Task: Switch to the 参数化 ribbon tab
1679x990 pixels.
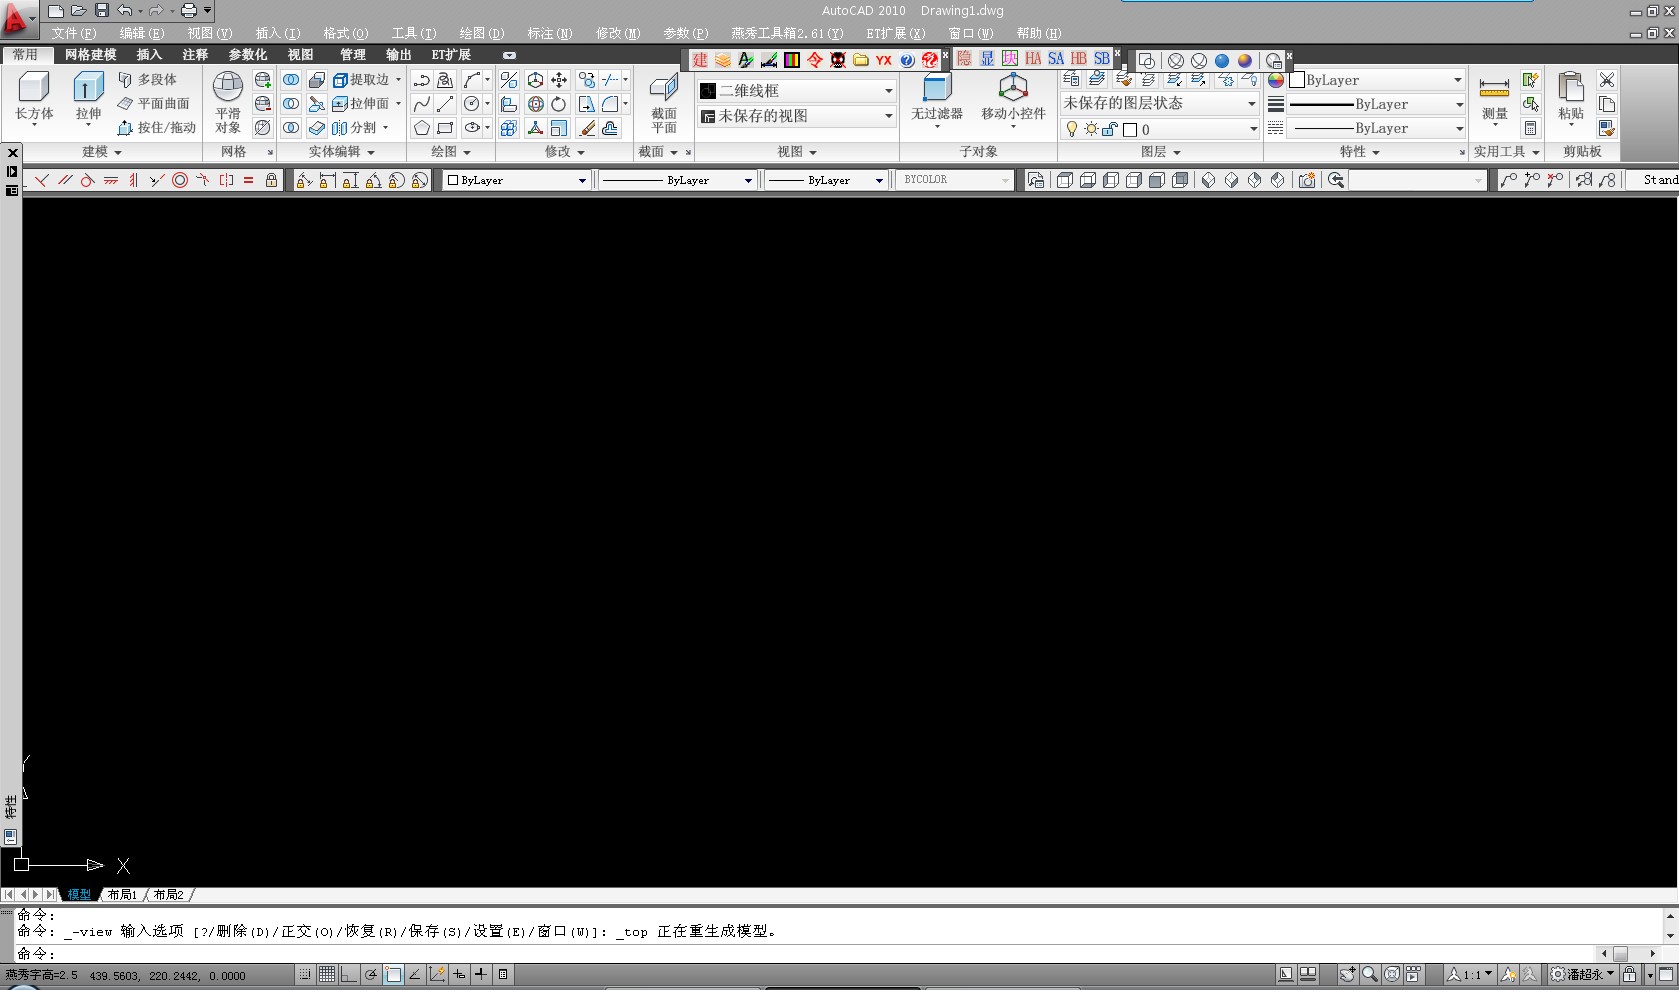Action: [x=248, y=55]
